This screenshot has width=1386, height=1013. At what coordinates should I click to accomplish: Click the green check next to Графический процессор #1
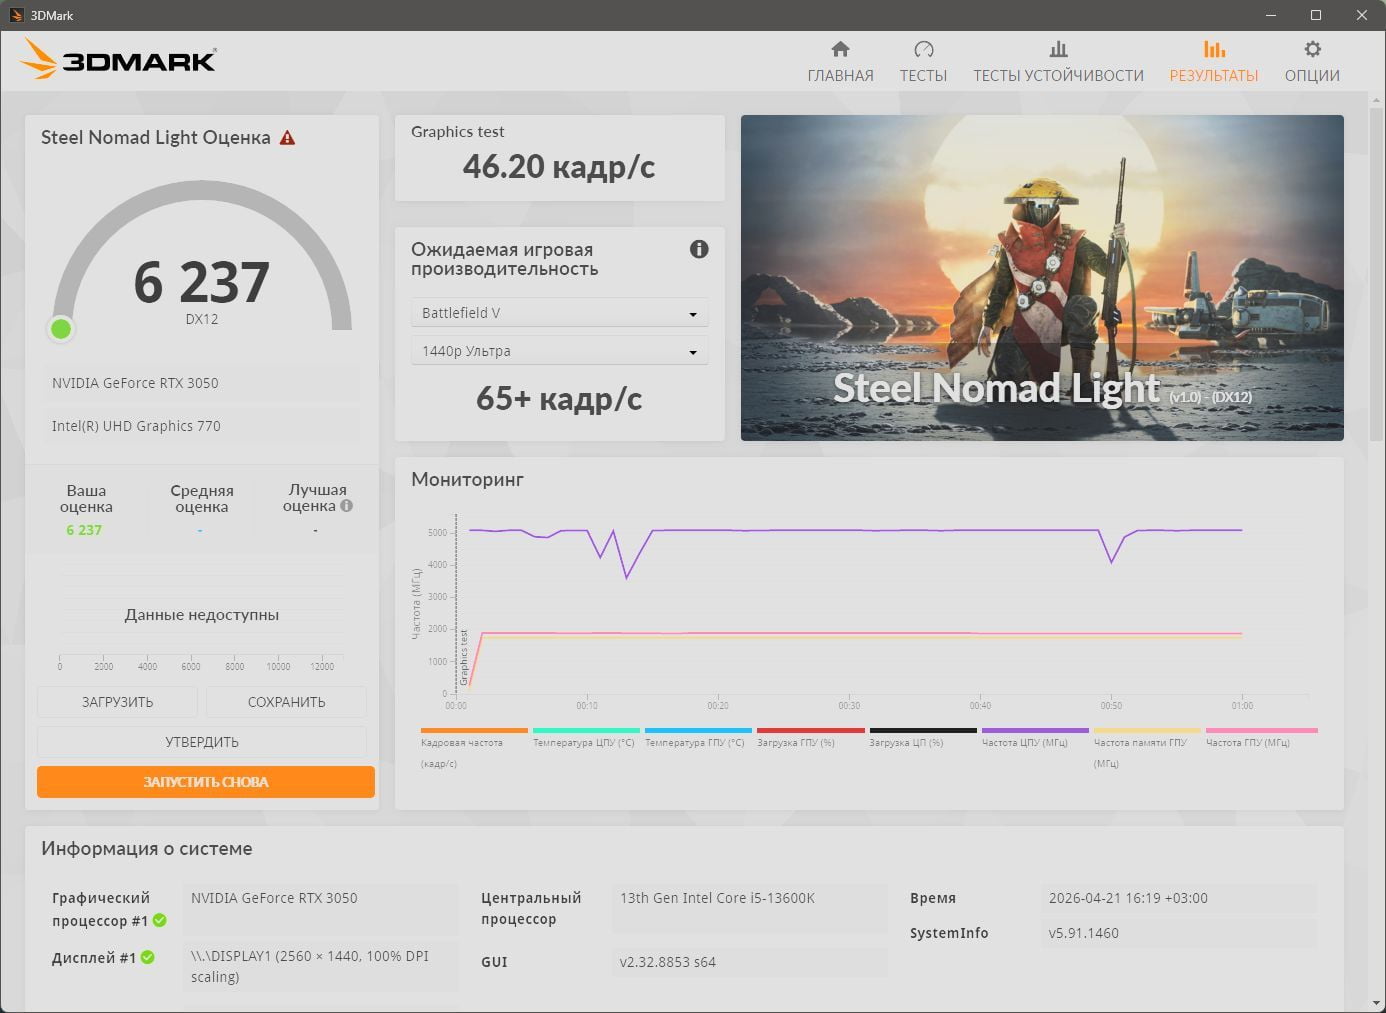coord(160,920)
